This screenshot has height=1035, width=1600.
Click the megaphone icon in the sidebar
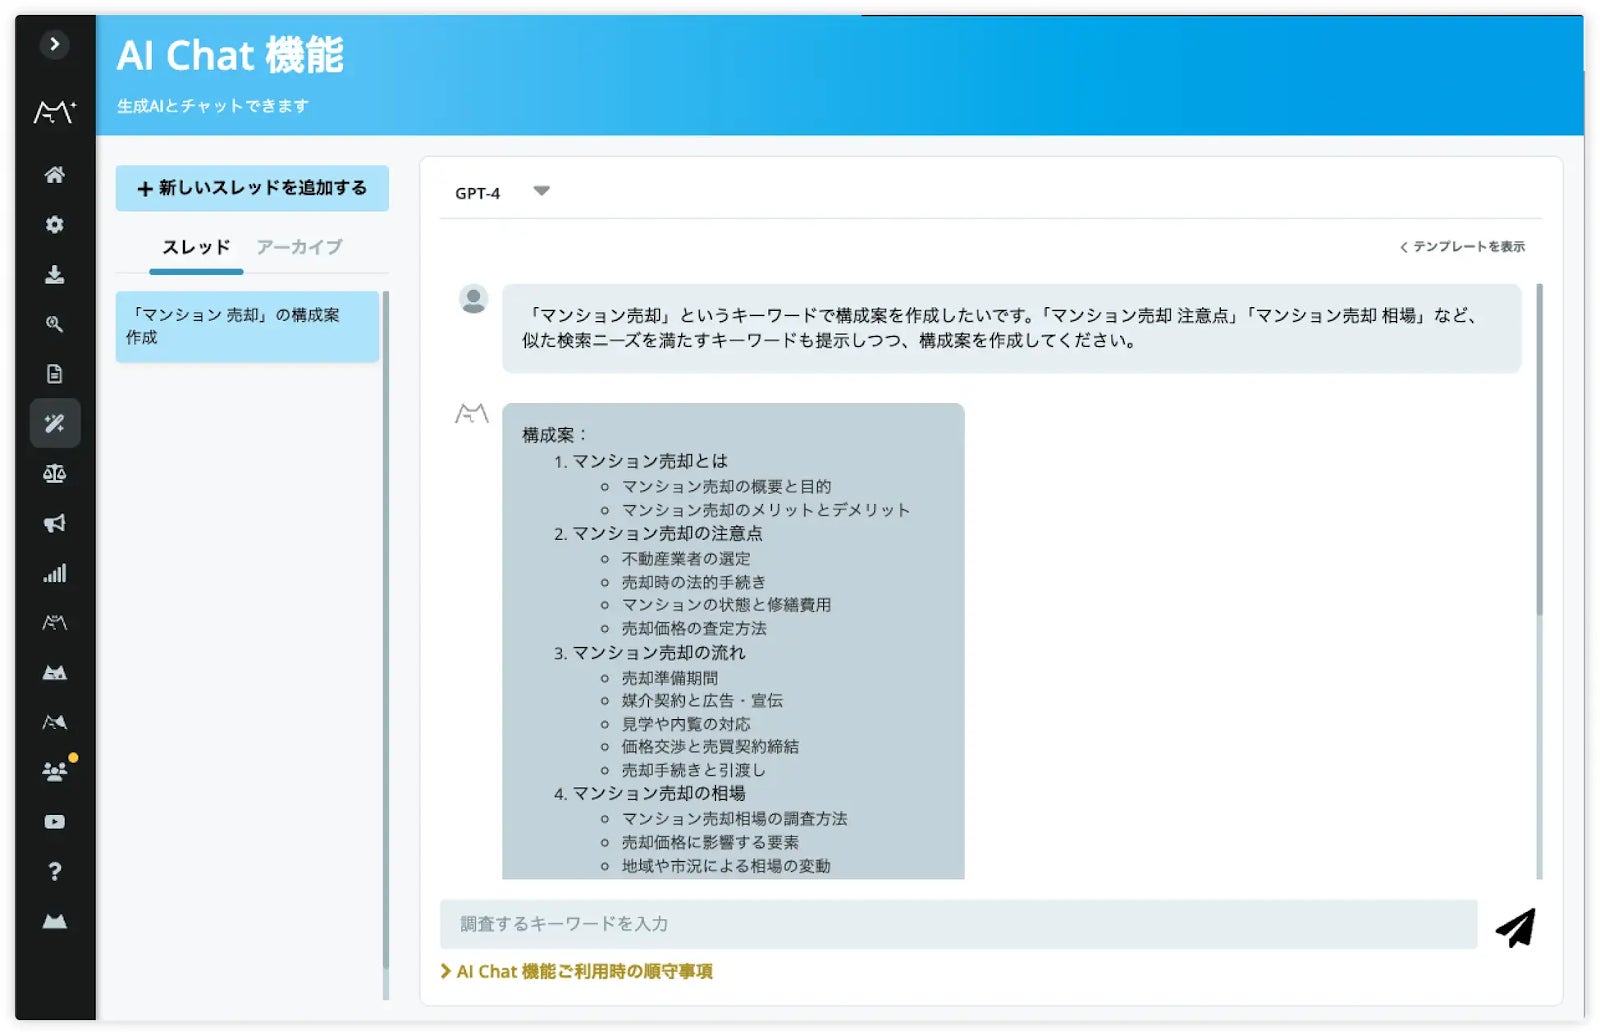click(x=55, y=523)
